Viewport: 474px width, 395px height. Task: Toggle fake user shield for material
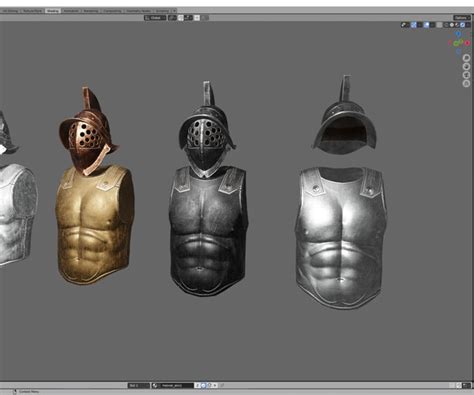tap(204, 385)
